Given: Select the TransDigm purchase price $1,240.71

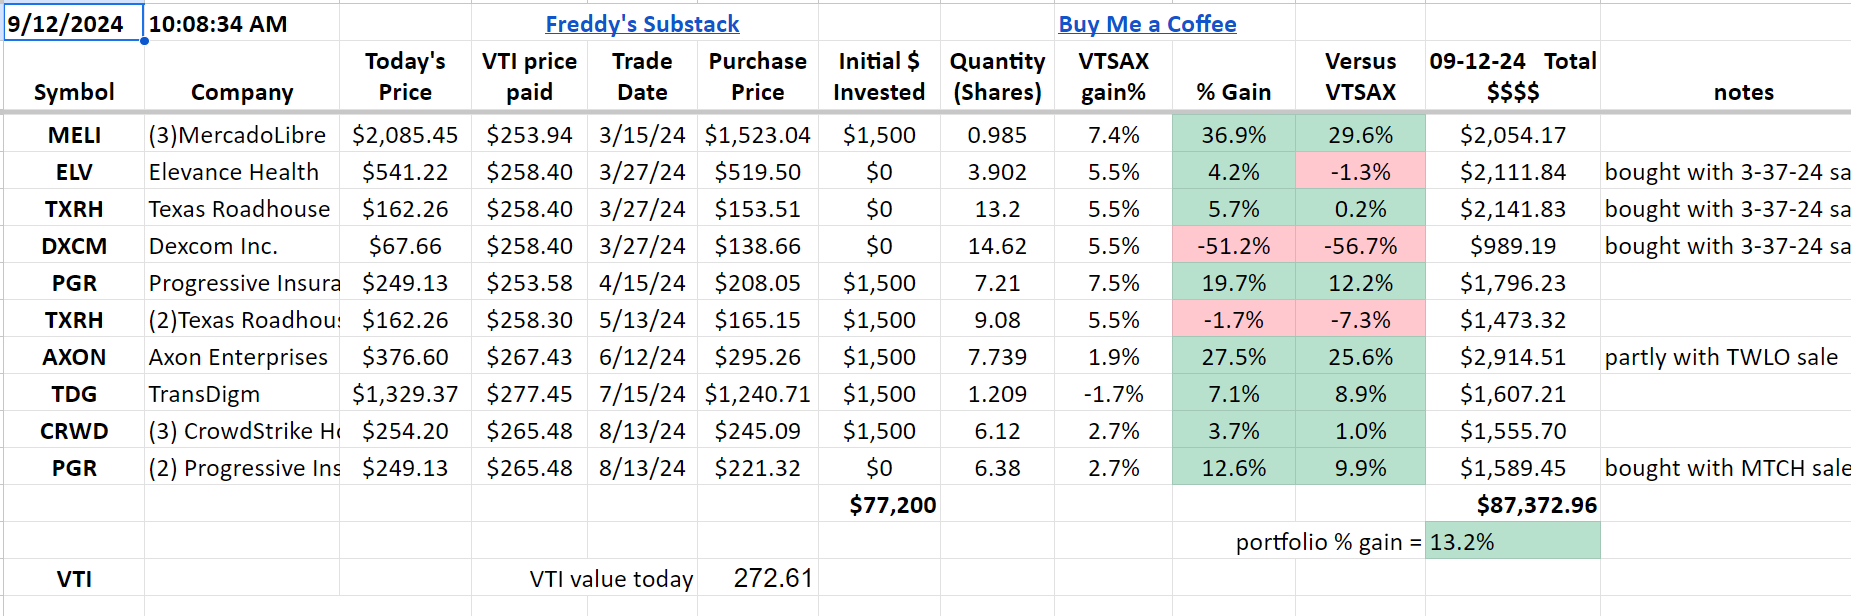Looking at the screenshot, I should [757, 394].
